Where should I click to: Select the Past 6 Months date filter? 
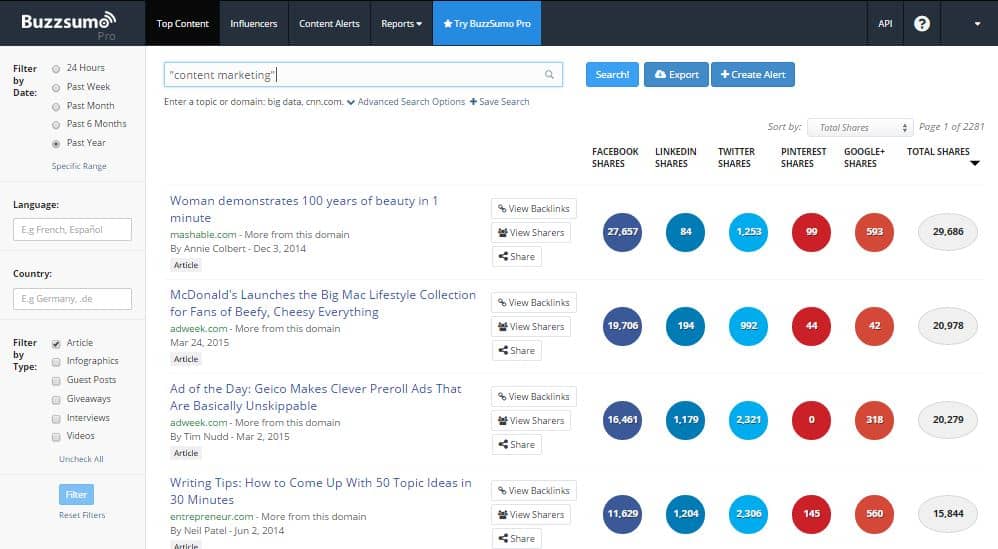[56, 125]
